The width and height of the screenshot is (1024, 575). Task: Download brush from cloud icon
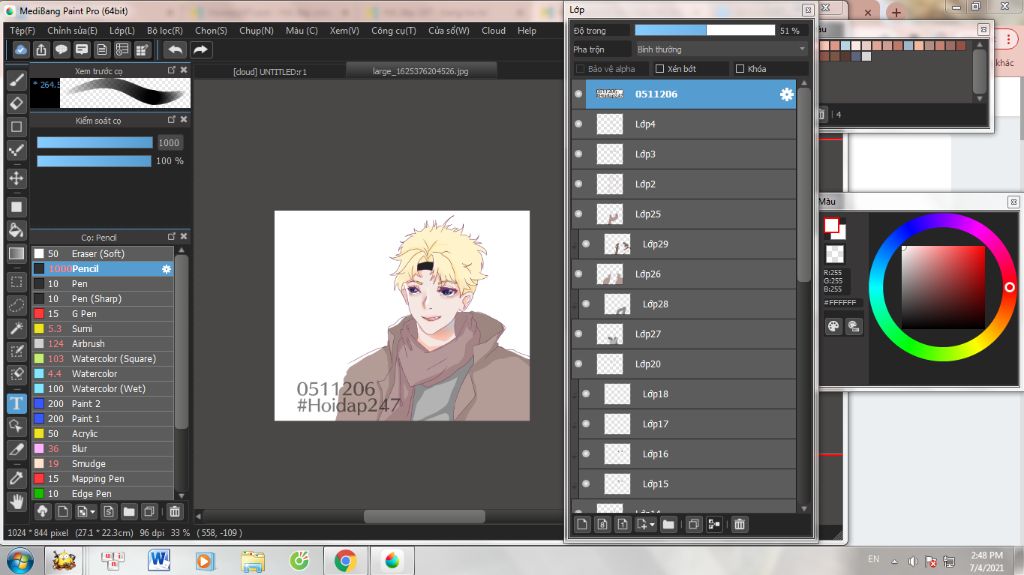42,512
